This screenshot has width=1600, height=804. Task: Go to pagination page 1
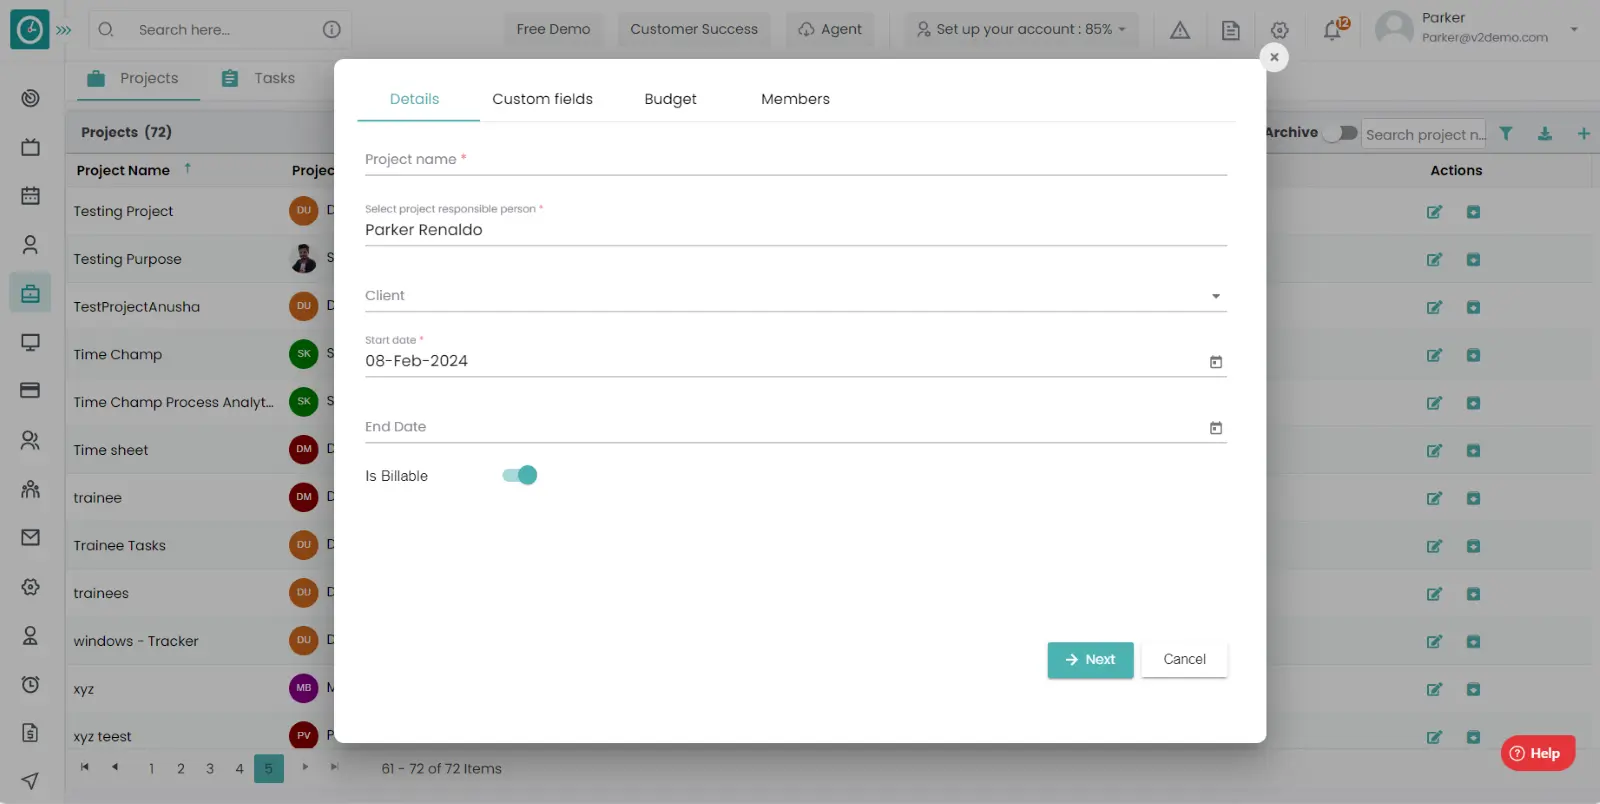click(151, 769)
